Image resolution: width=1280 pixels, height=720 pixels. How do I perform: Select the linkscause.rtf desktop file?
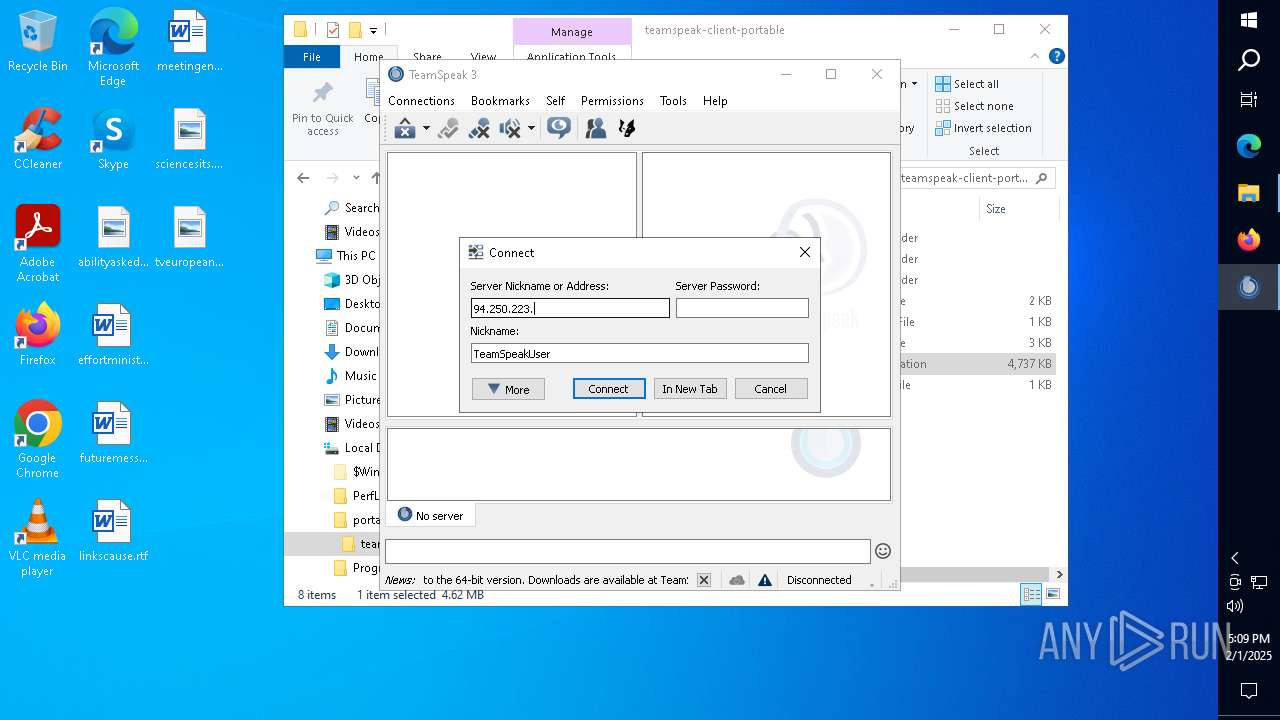coord(113,530)
